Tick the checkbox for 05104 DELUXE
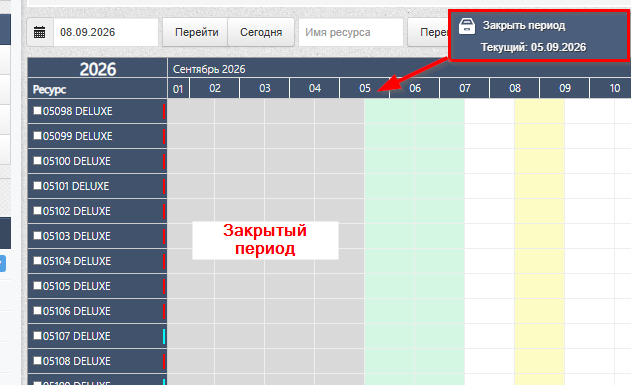Screen dimensions: 631x385 pos(37,260)
